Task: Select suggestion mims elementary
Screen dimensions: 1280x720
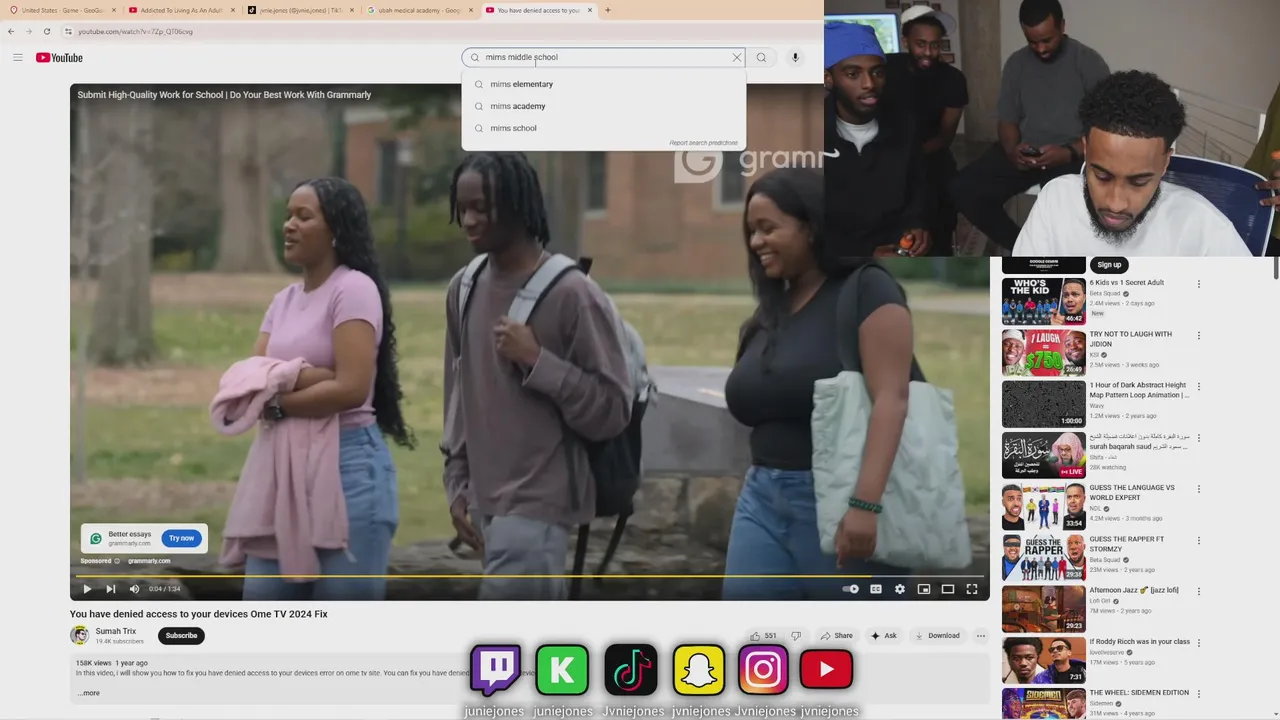Action: (604, 84)
